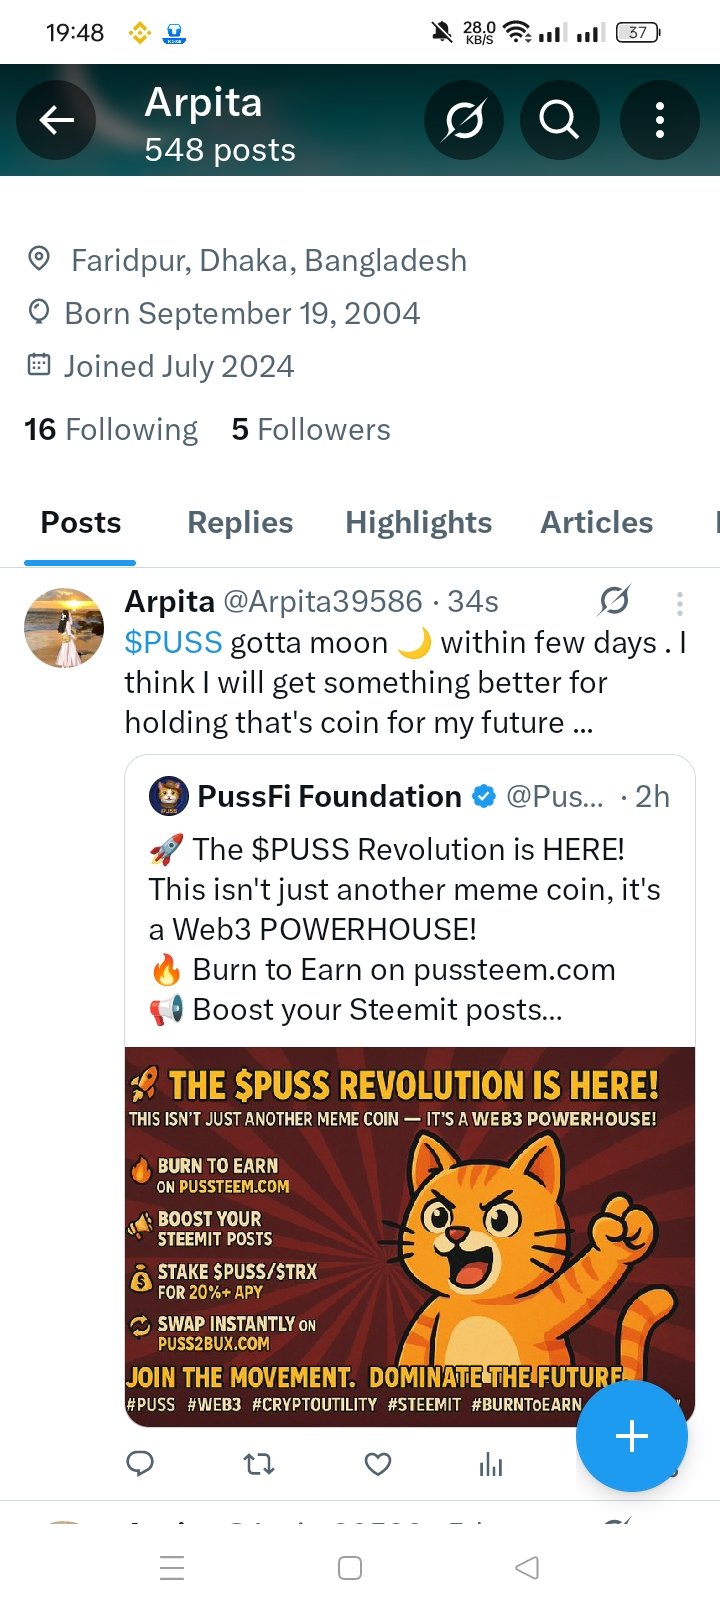Tap the back arrow in header
The image size is (720, 1612).
click(x=56, y=121)
